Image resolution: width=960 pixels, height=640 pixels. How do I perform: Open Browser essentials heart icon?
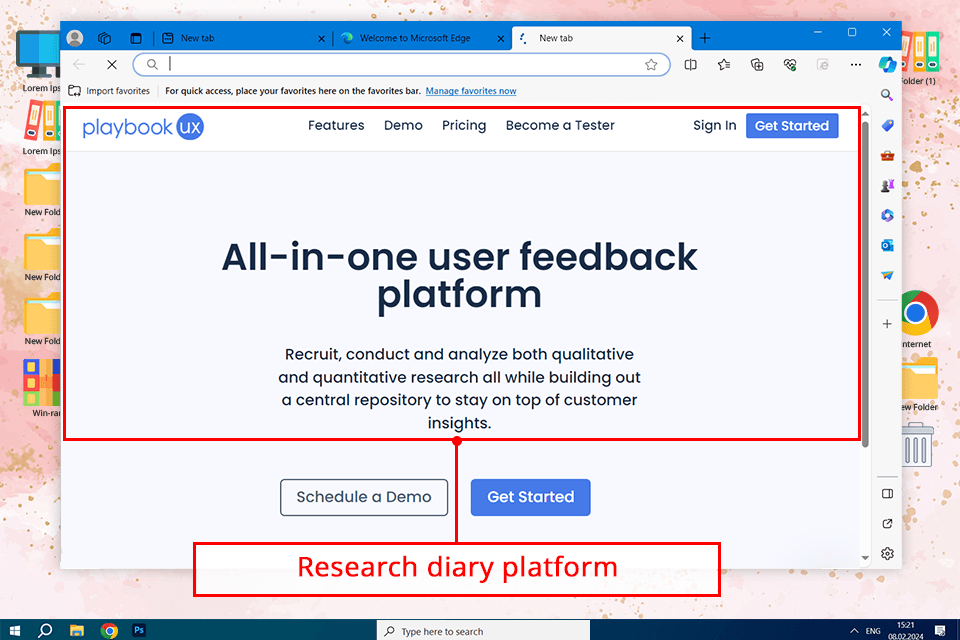(790, 64)
